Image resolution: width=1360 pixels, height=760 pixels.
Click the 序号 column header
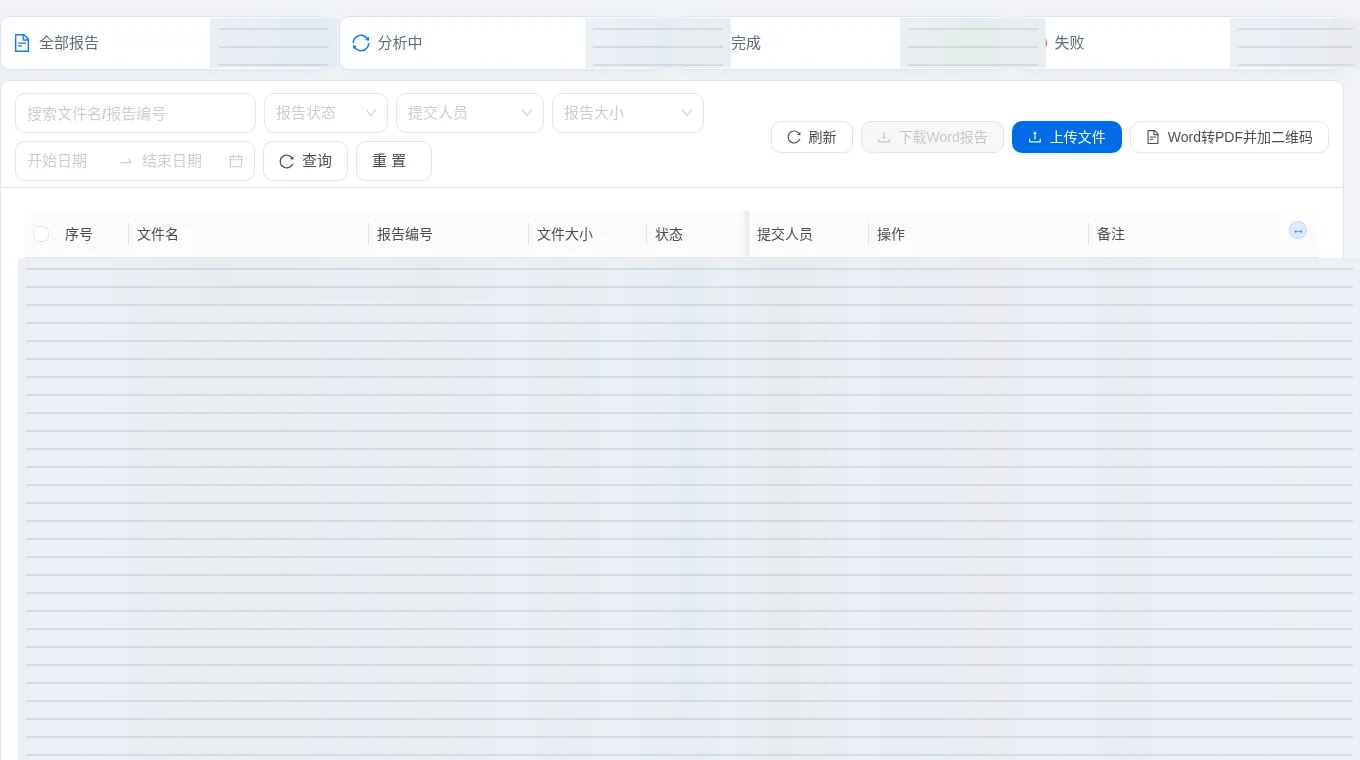point(92,234)
